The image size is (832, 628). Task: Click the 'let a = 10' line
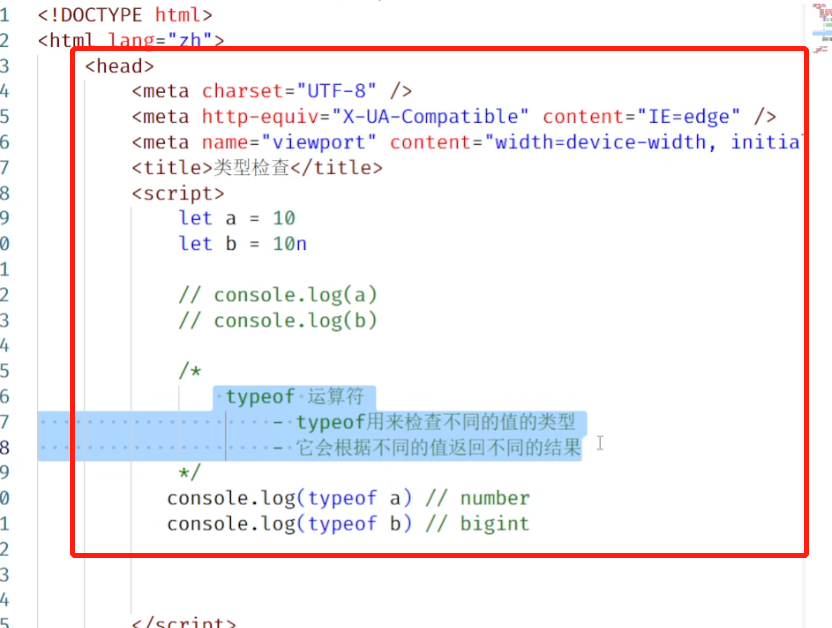pos(237,218)
